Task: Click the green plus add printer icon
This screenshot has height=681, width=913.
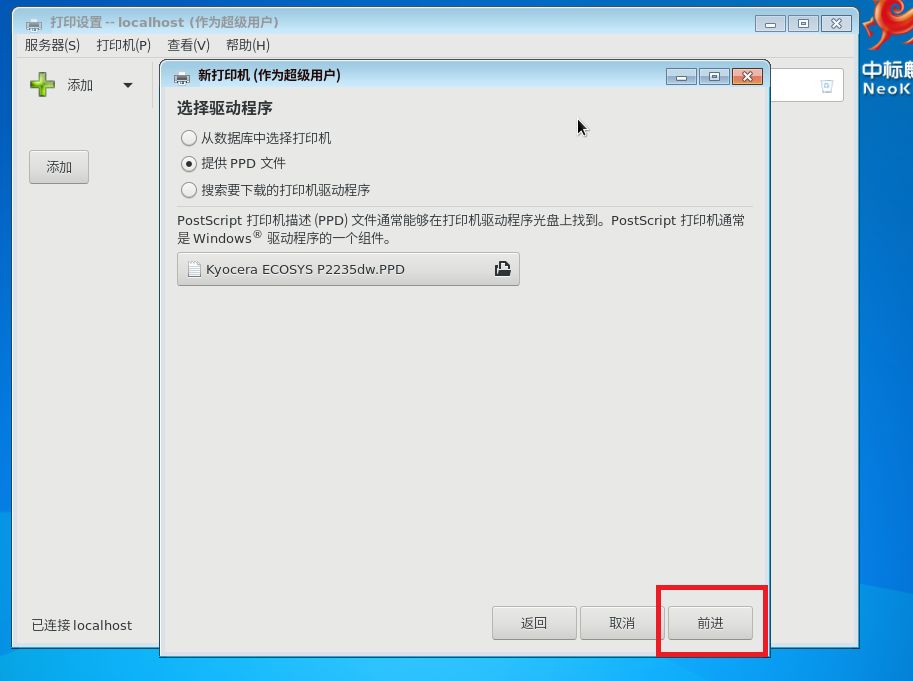Action: click(43, 85)
